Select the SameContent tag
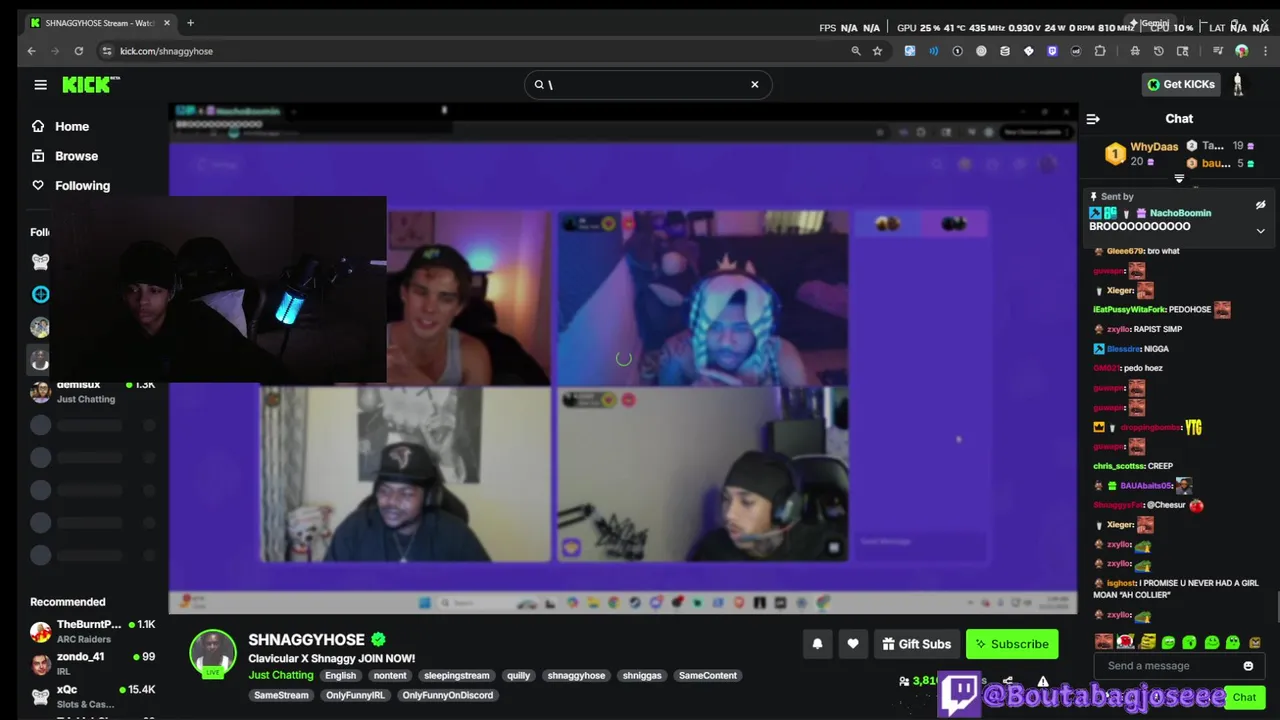The height and width of the screenshot is (720, 1280). coord(708,676)
